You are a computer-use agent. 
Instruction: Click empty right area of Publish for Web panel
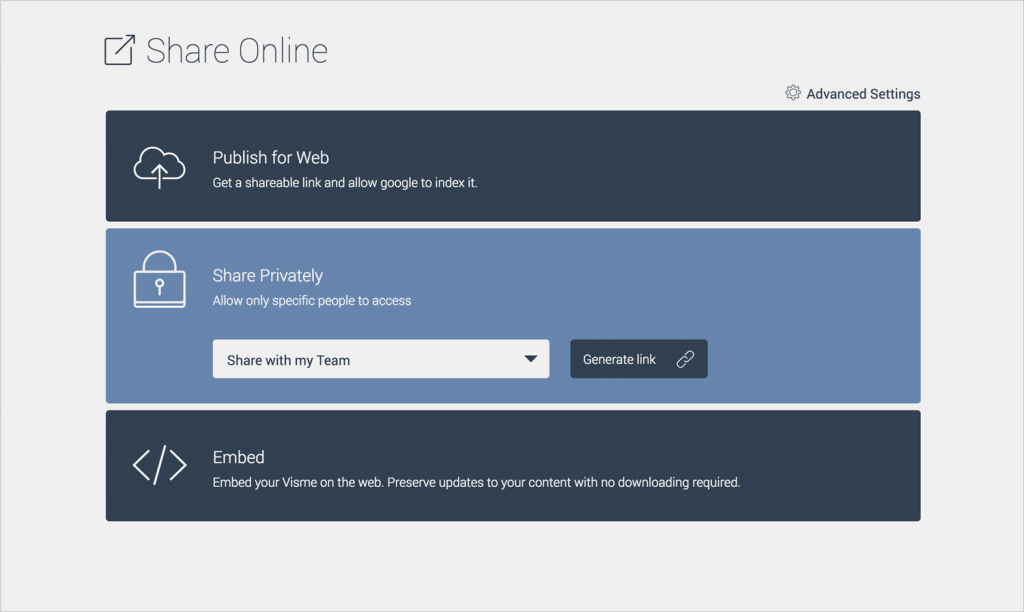click(x=760, y=166)
